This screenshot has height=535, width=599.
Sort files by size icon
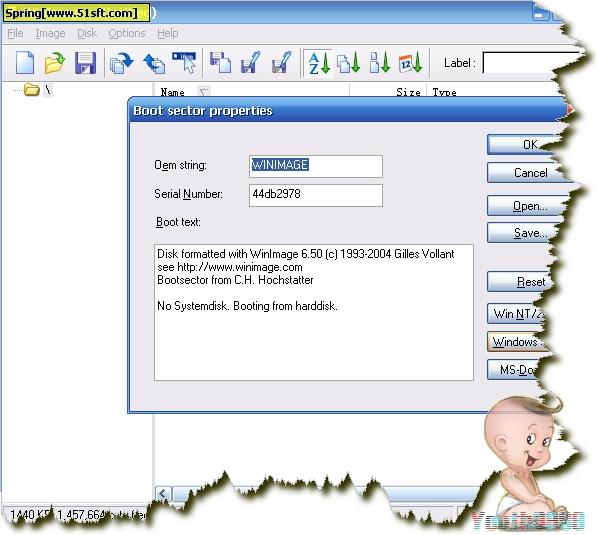point(380,63)
